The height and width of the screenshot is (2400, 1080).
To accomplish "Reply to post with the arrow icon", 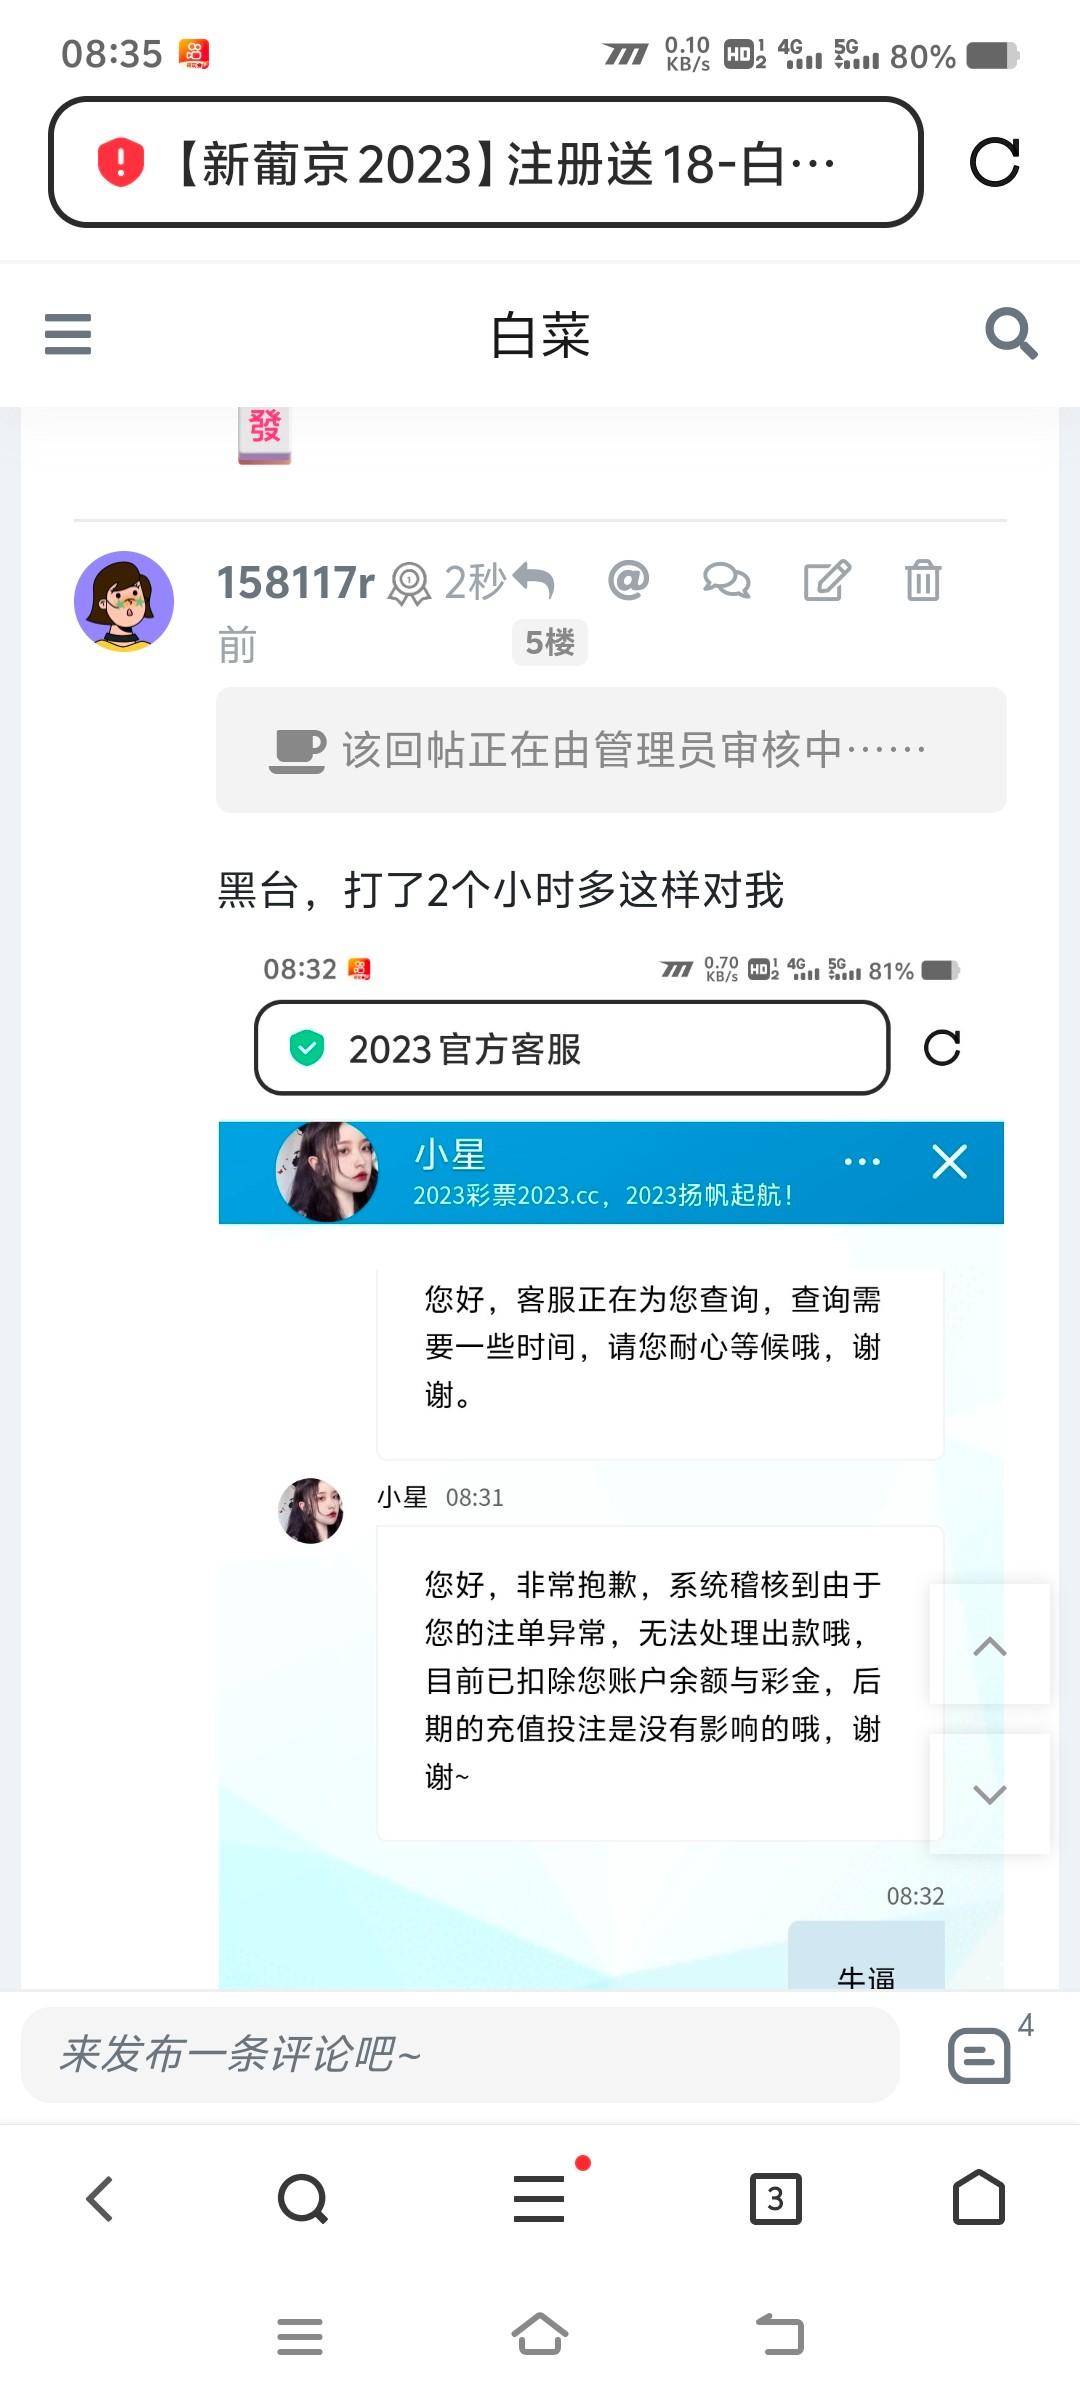I will (534, 581).
